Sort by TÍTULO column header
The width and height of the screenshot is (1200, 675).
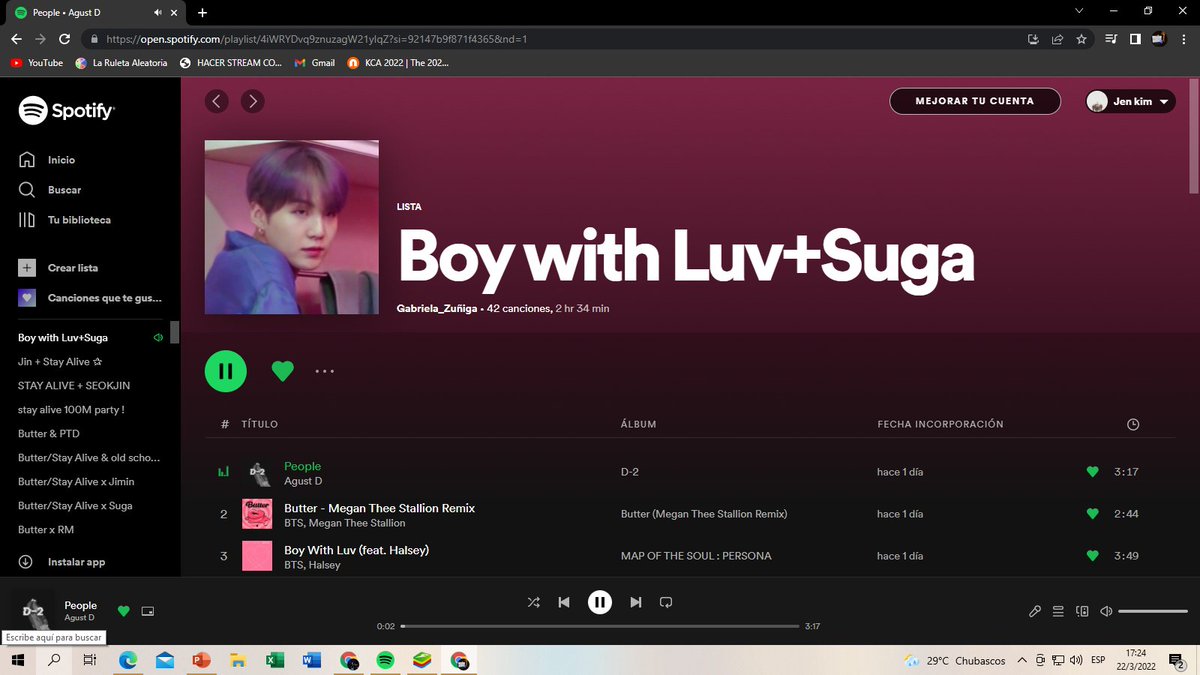click(x=260, y=424)
